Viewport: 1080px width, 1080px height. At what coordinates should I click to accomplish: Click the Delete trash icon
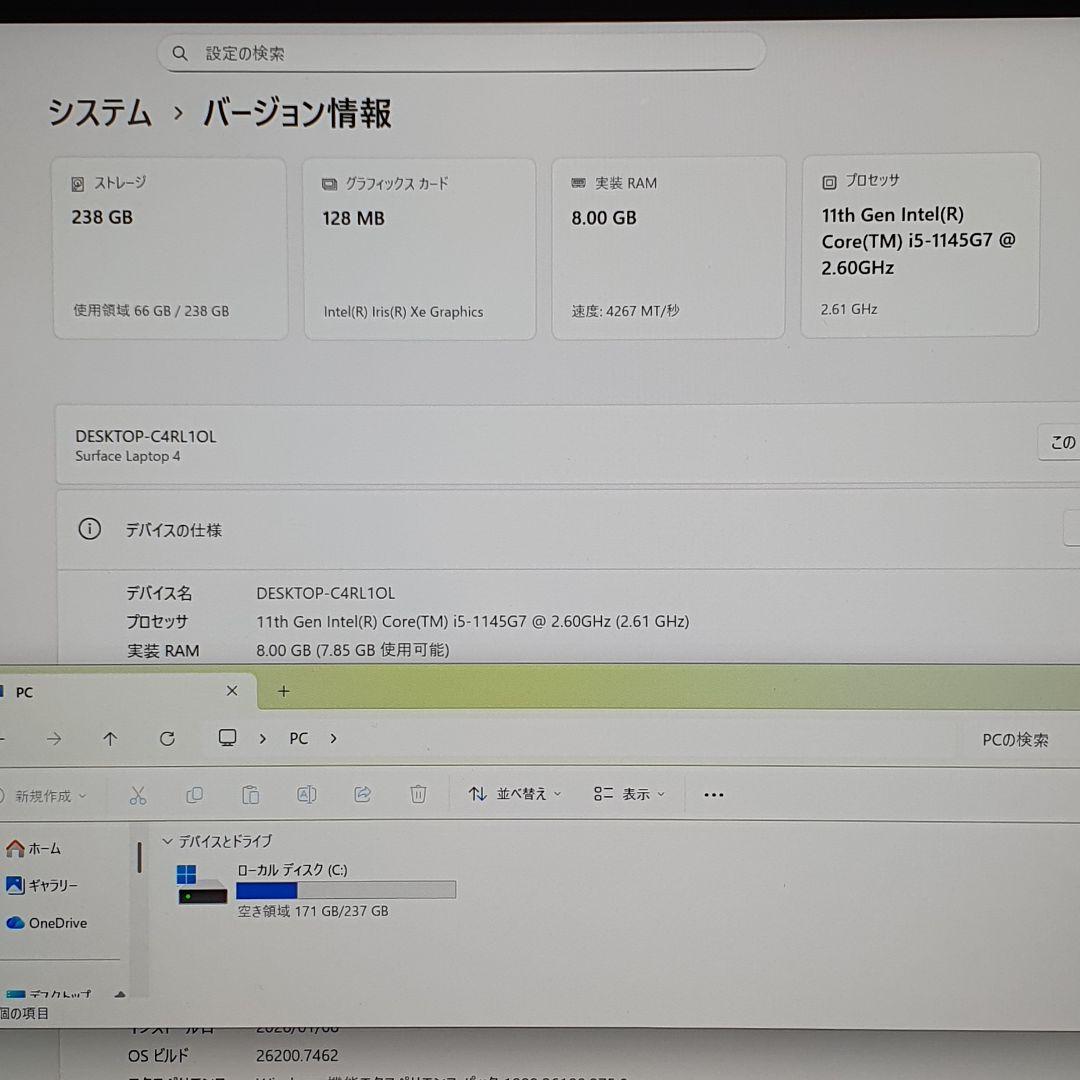pos(418,794)
